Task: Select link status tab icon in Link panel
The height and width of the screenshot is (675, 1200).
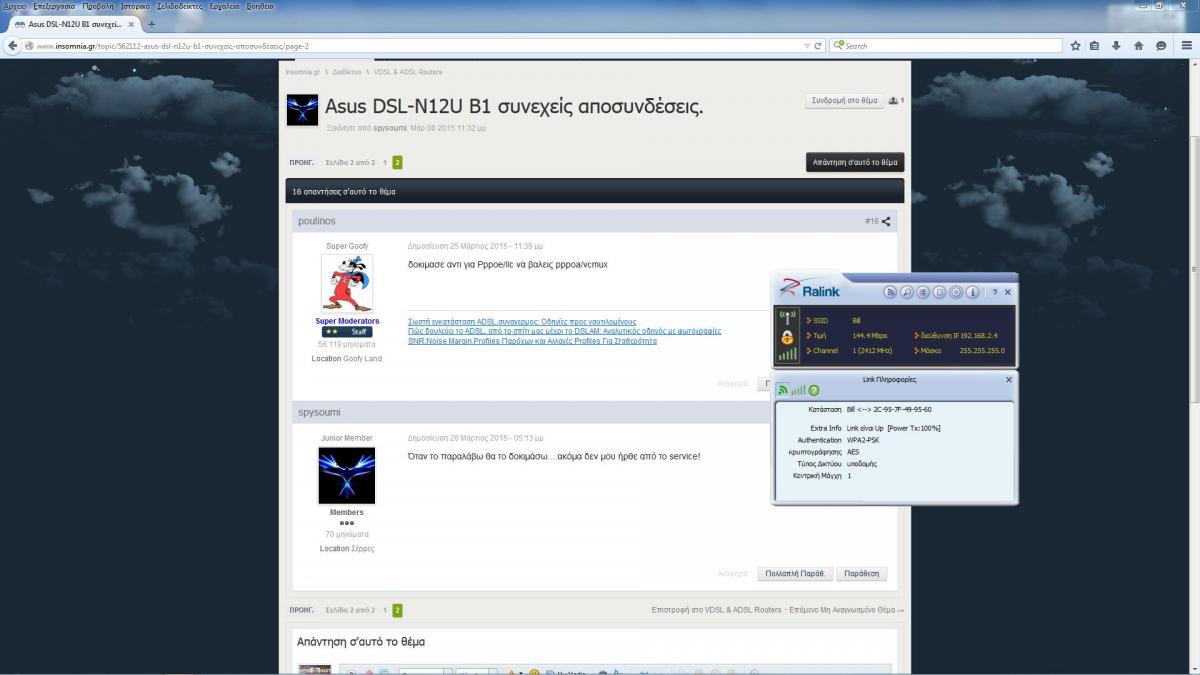Action: [x=783, y=390]
